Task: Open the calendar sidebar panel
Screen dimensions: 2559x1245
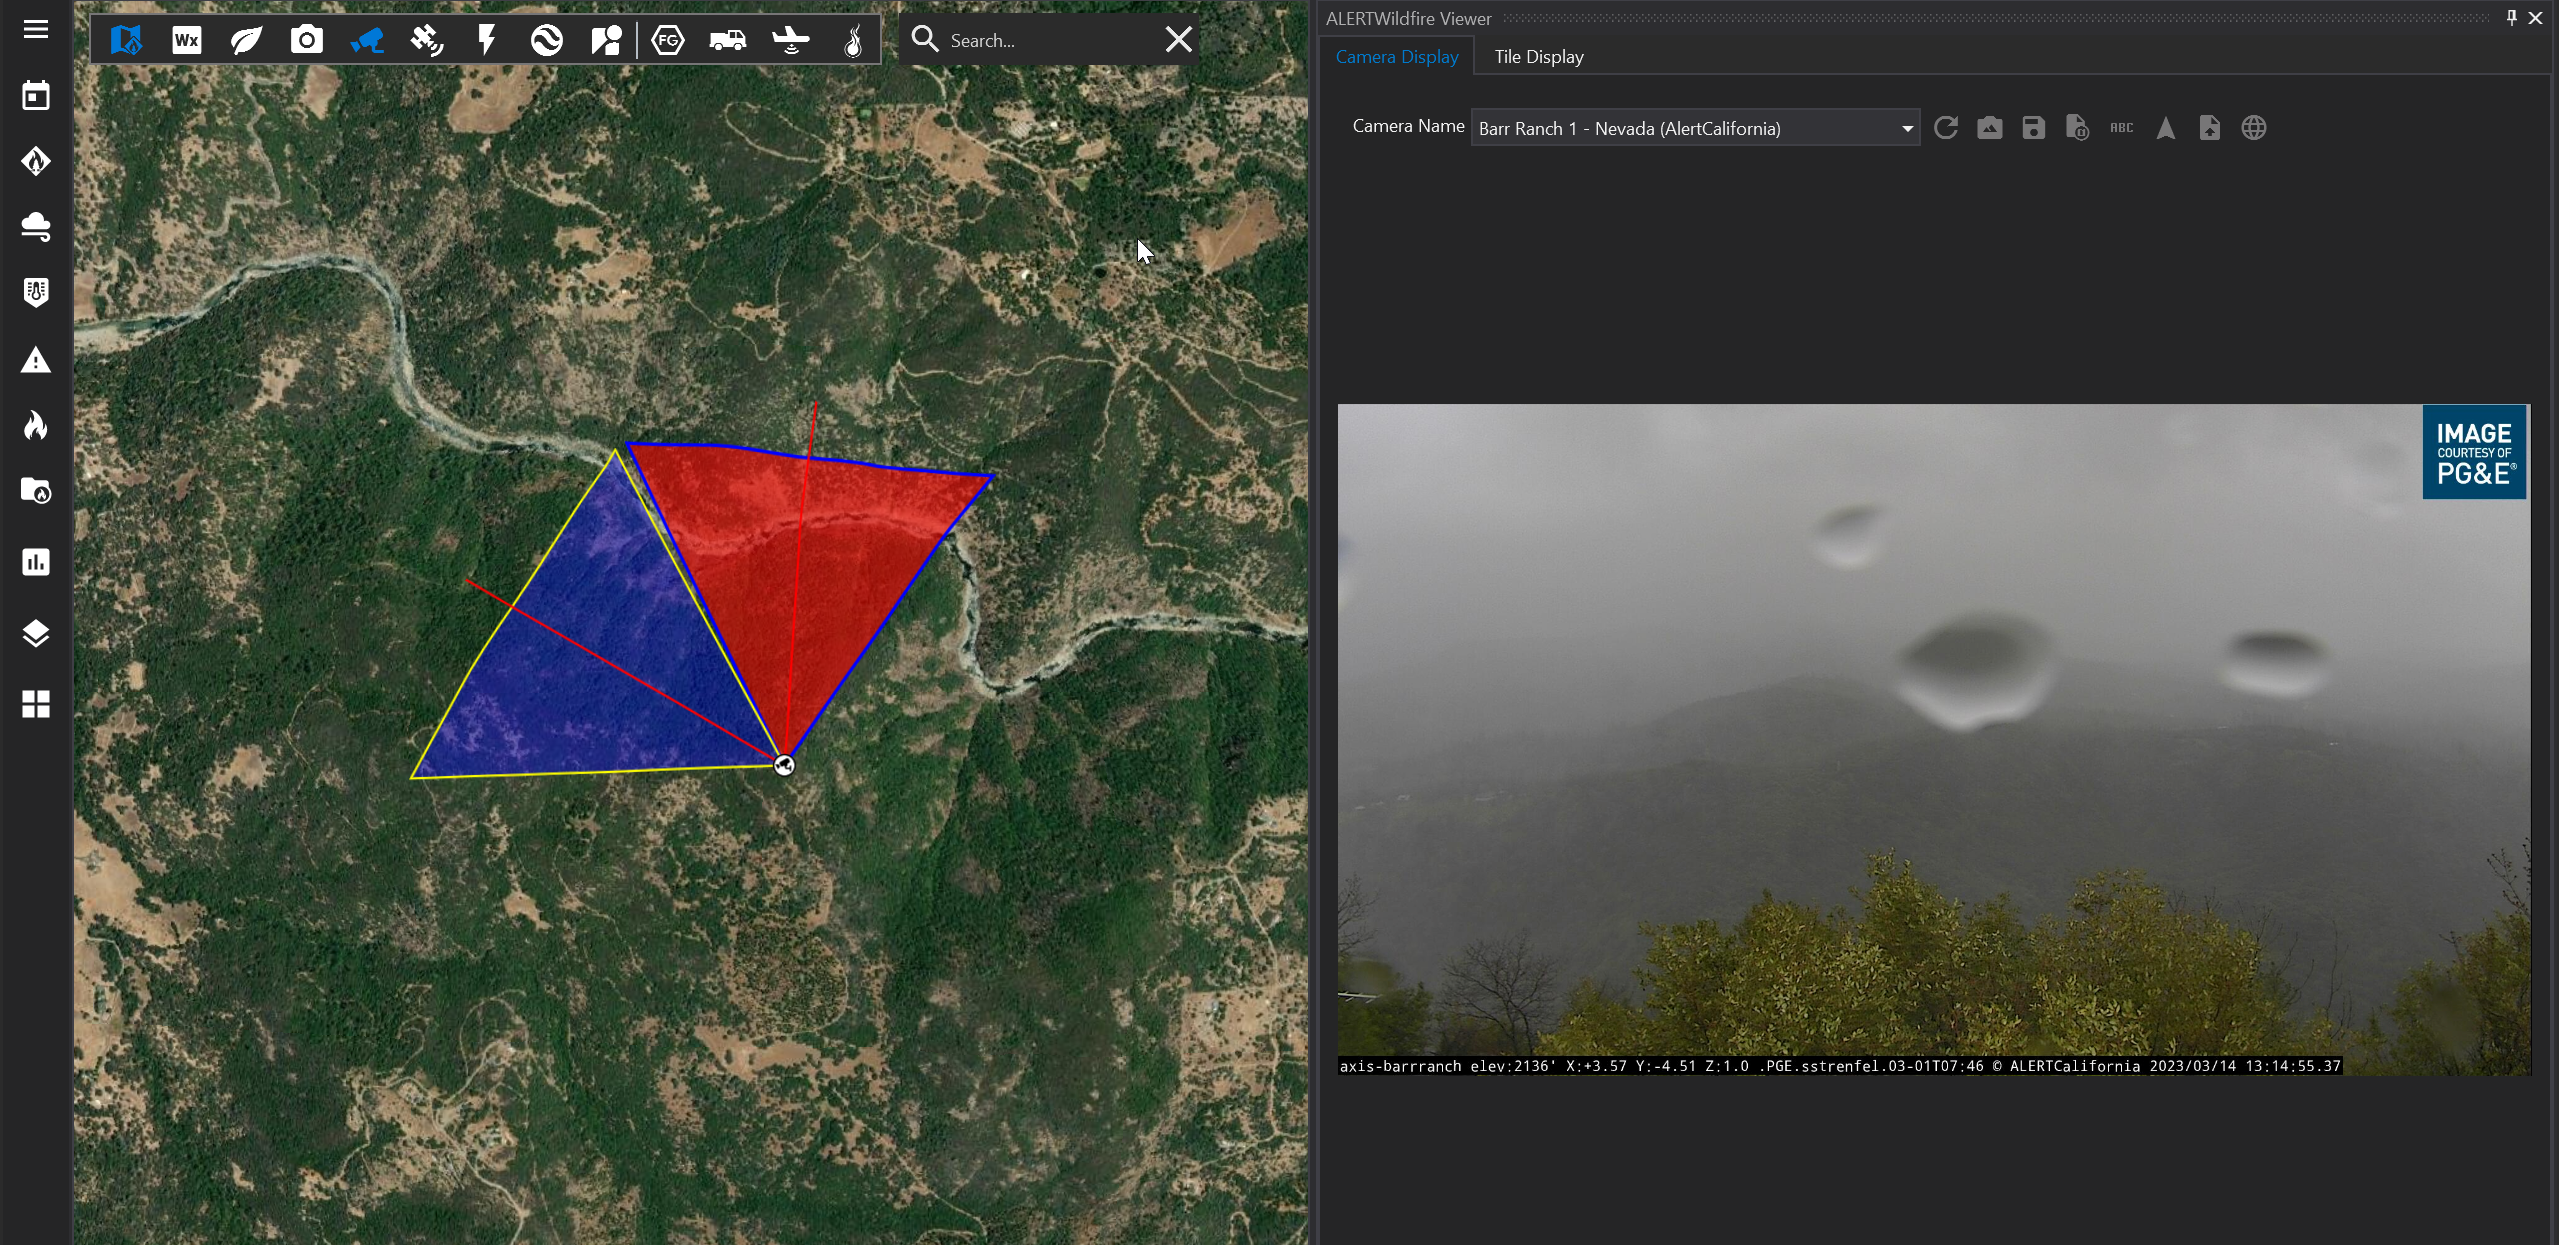Action: pos(36,96)
